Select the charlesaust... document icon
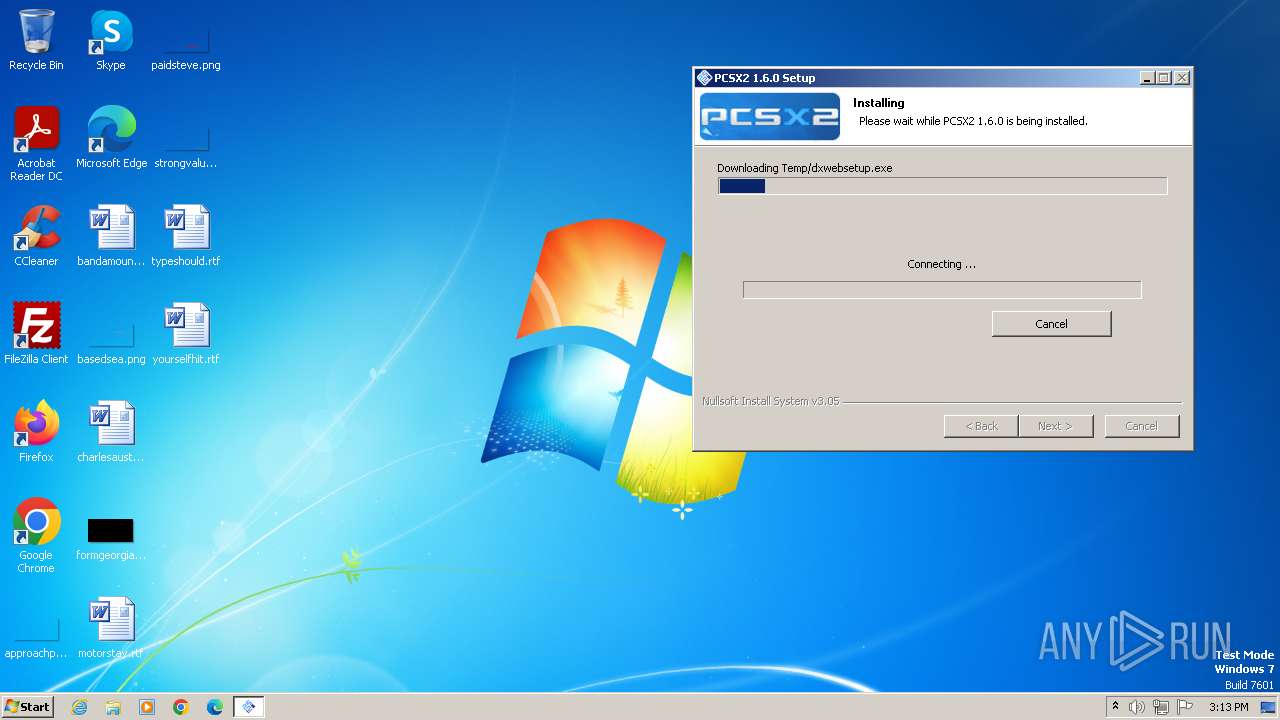This screenshot has width=1280, height=720. pos(111,432)
